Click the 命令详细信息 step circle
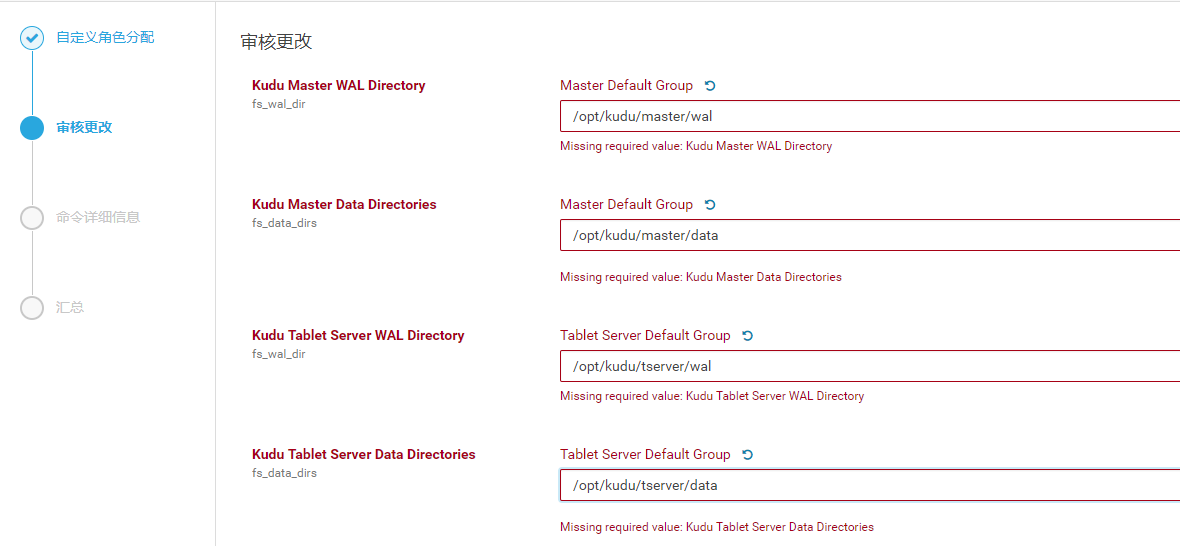The image size is (1180, 546). [x=32, y=218]
